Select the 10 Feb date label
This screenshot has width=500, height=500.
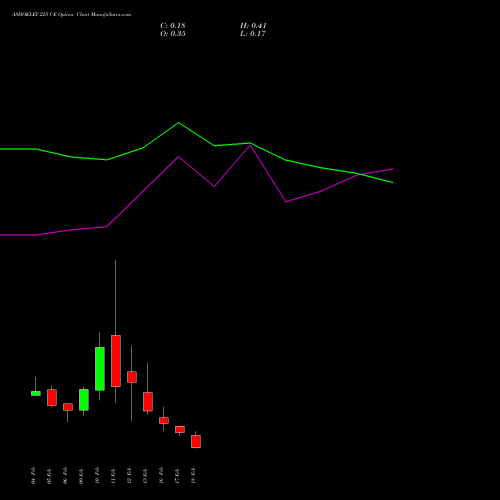[x=97, y=476]
